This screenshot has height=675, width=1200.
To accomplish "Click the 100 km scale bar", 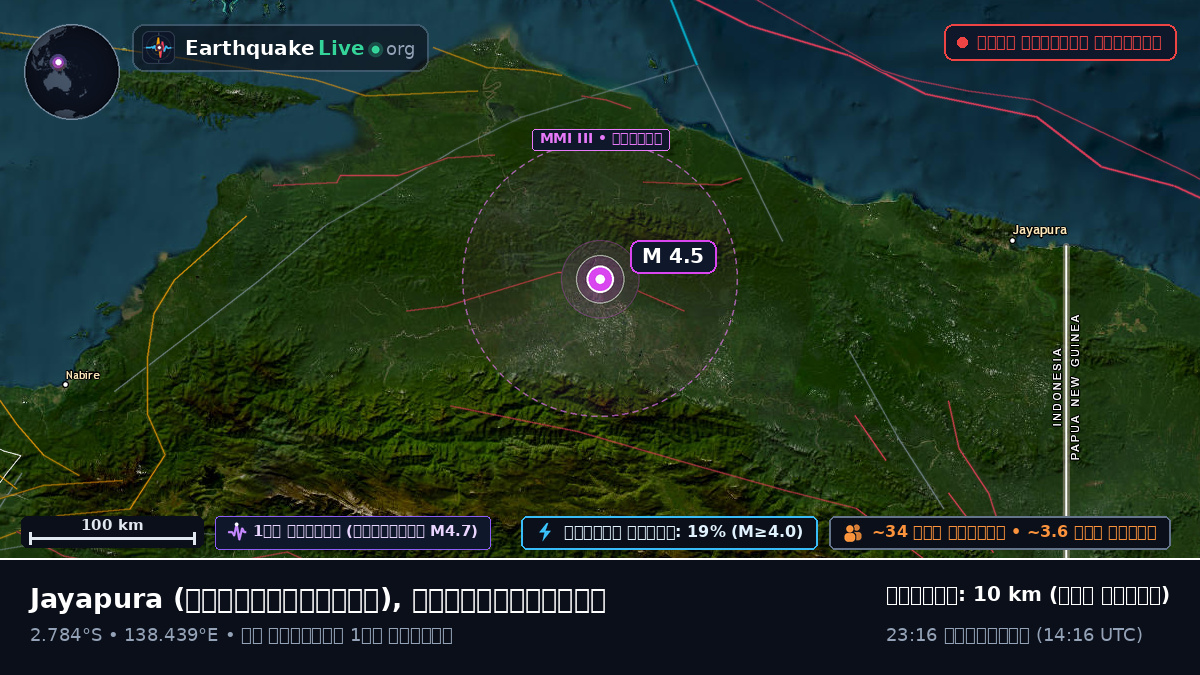I will (112, 532).
